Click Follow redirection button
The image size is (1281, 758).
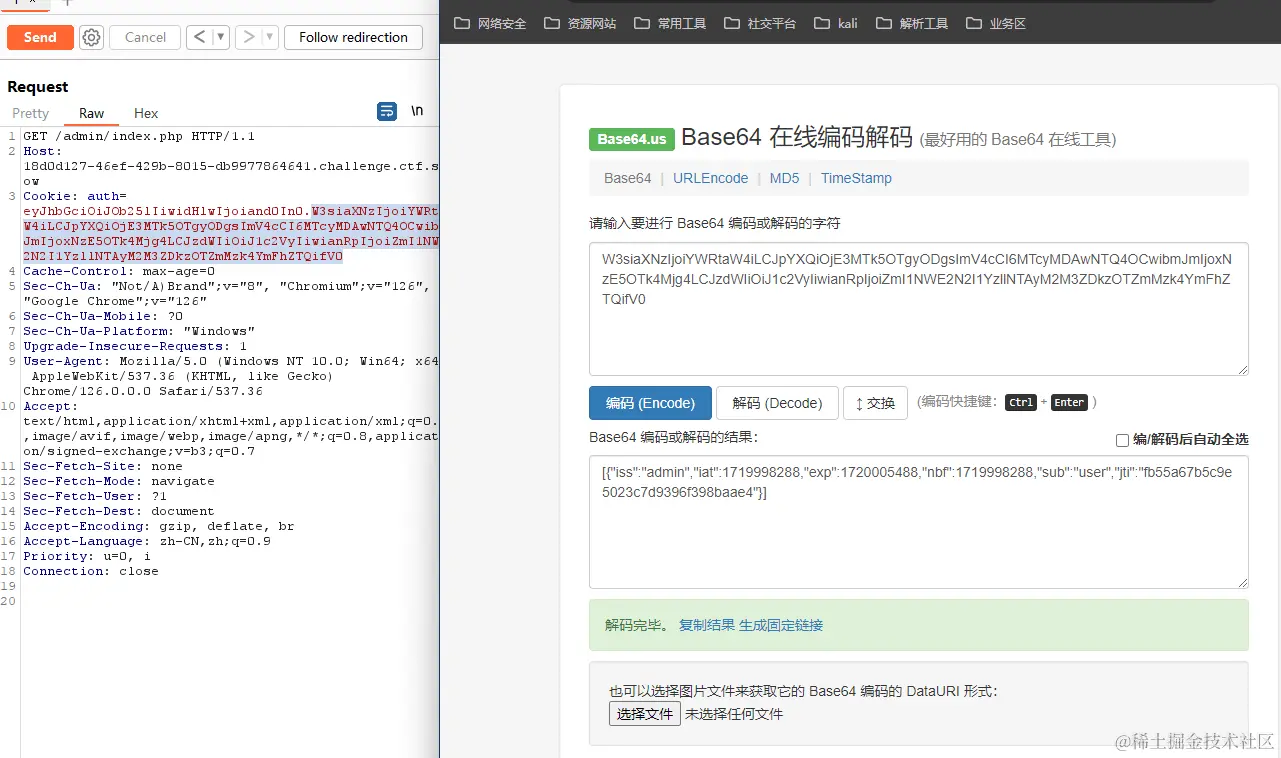click(353, 37)
